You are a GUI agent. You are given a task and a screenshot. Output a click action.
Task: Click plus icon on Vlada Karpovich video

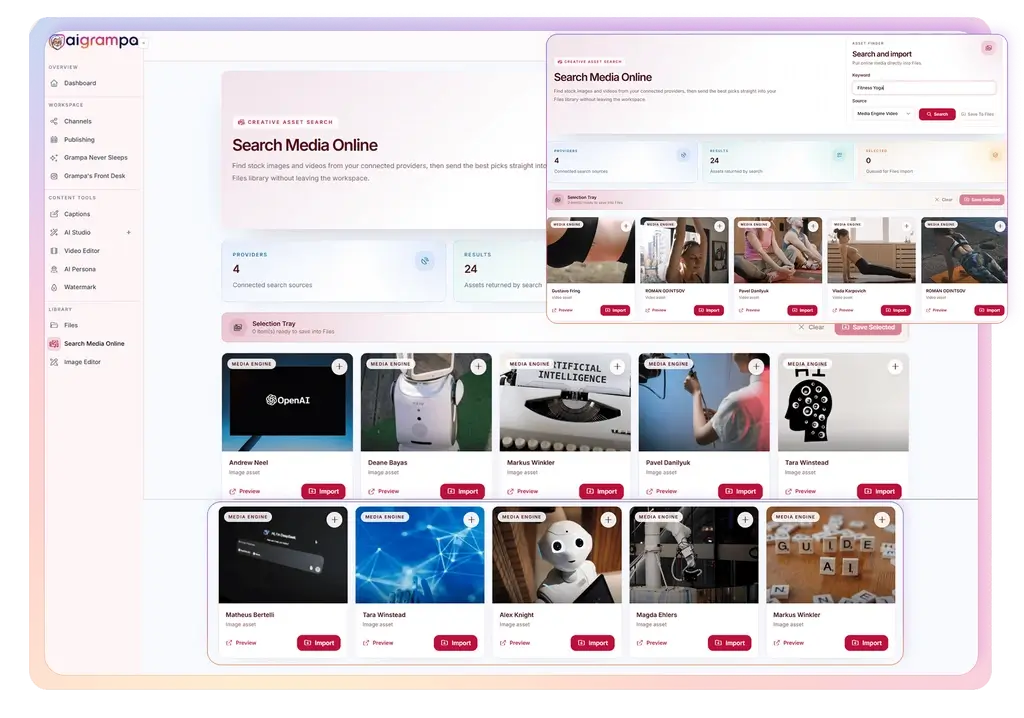906,226
